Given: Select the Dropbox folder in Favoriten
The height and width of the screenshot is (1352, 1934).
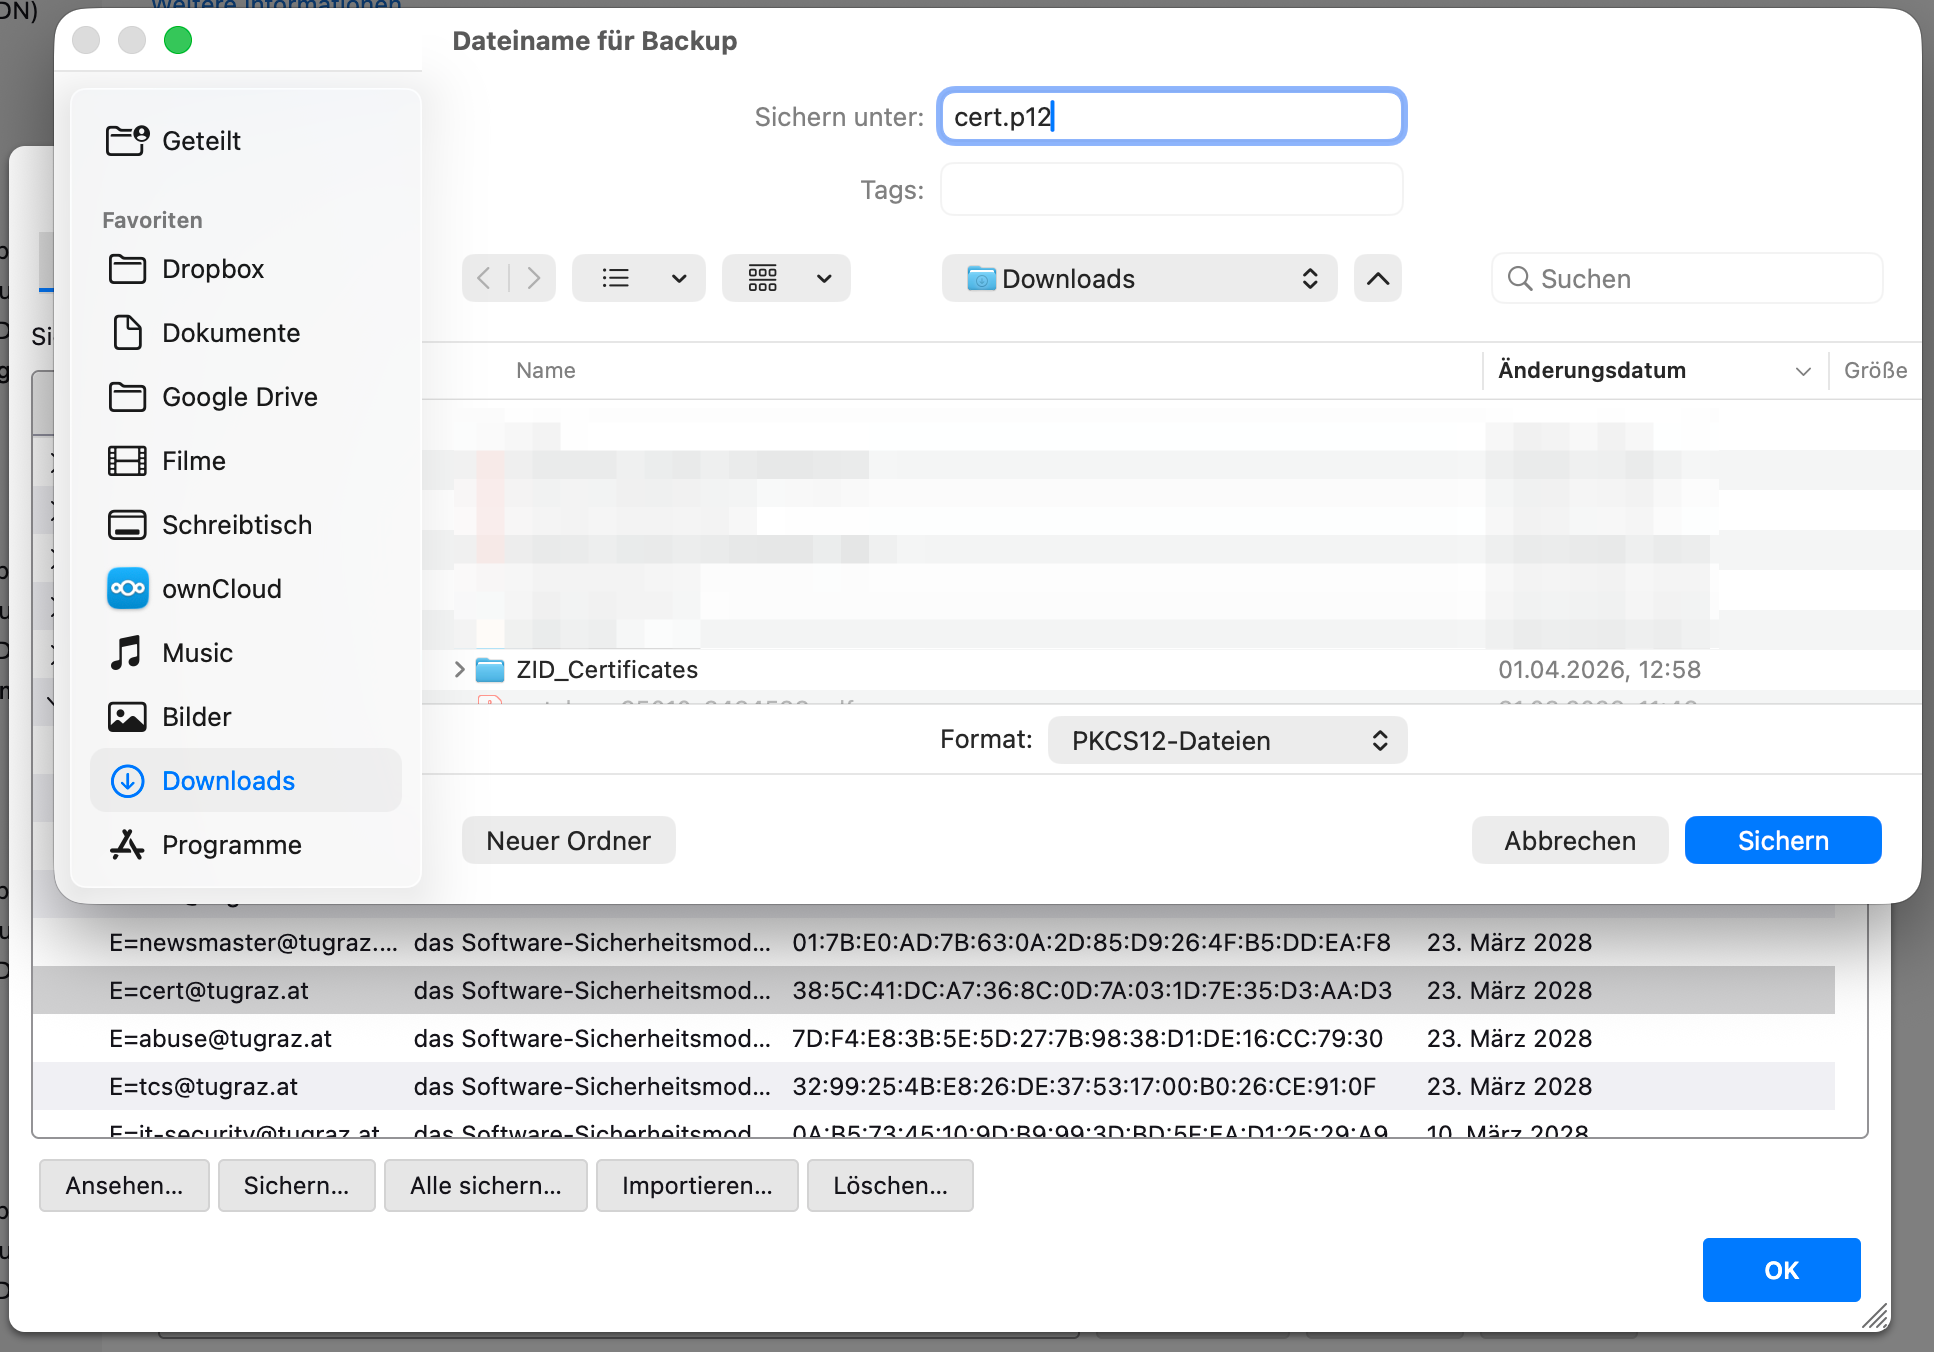Looking at the screenshot, I should [212, 269].
